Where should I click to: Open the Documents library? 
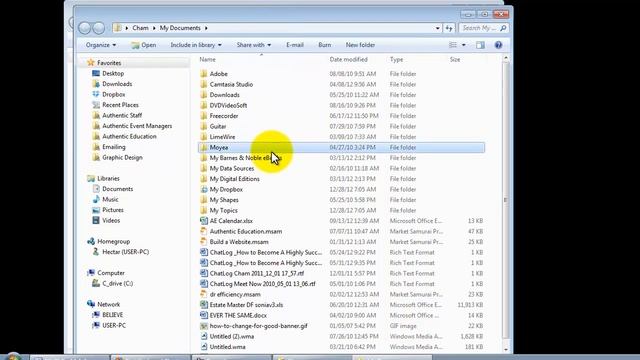(x=118, y=189)
